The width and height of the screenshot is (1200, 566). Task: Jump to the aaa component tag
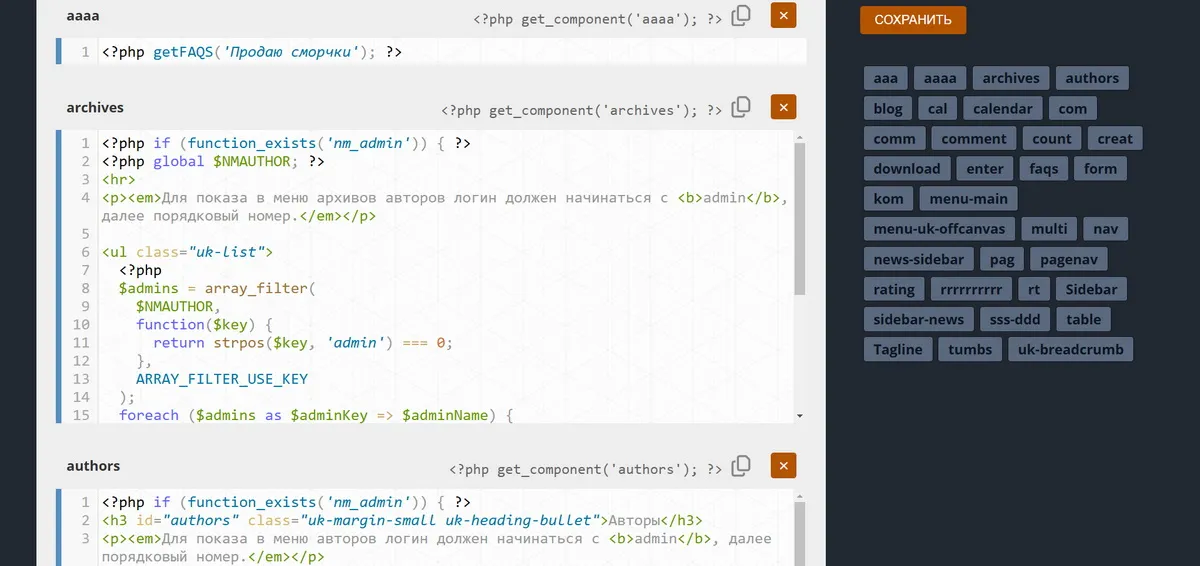point(885,78)
